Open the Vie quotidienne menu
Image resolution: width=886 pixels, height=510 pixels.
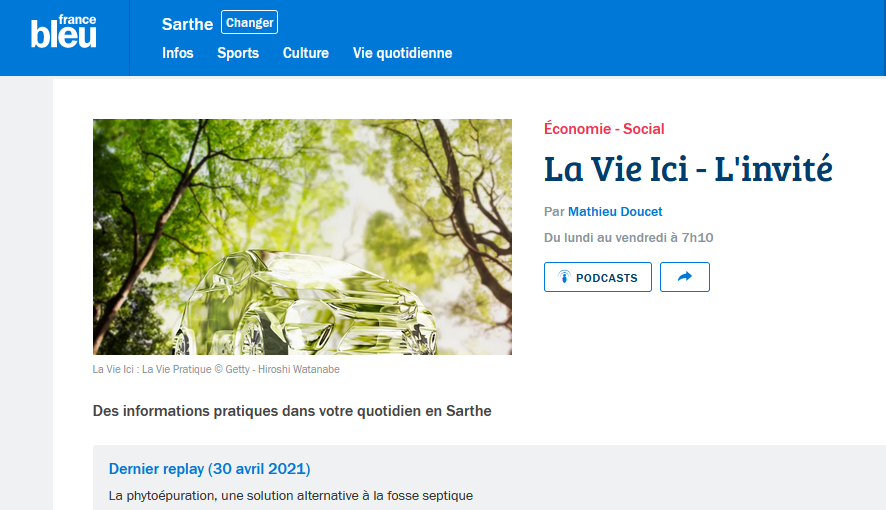point(402,53)
